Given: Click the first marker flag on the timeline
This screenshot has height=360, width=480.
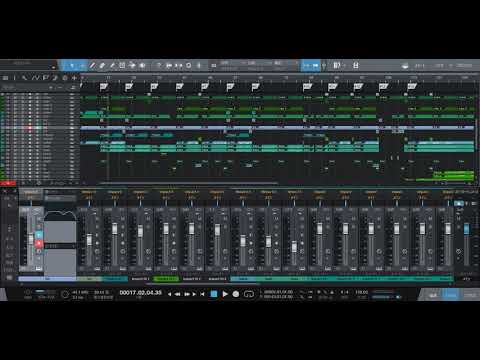Looking at the screenshot, I should pos(103,87).
